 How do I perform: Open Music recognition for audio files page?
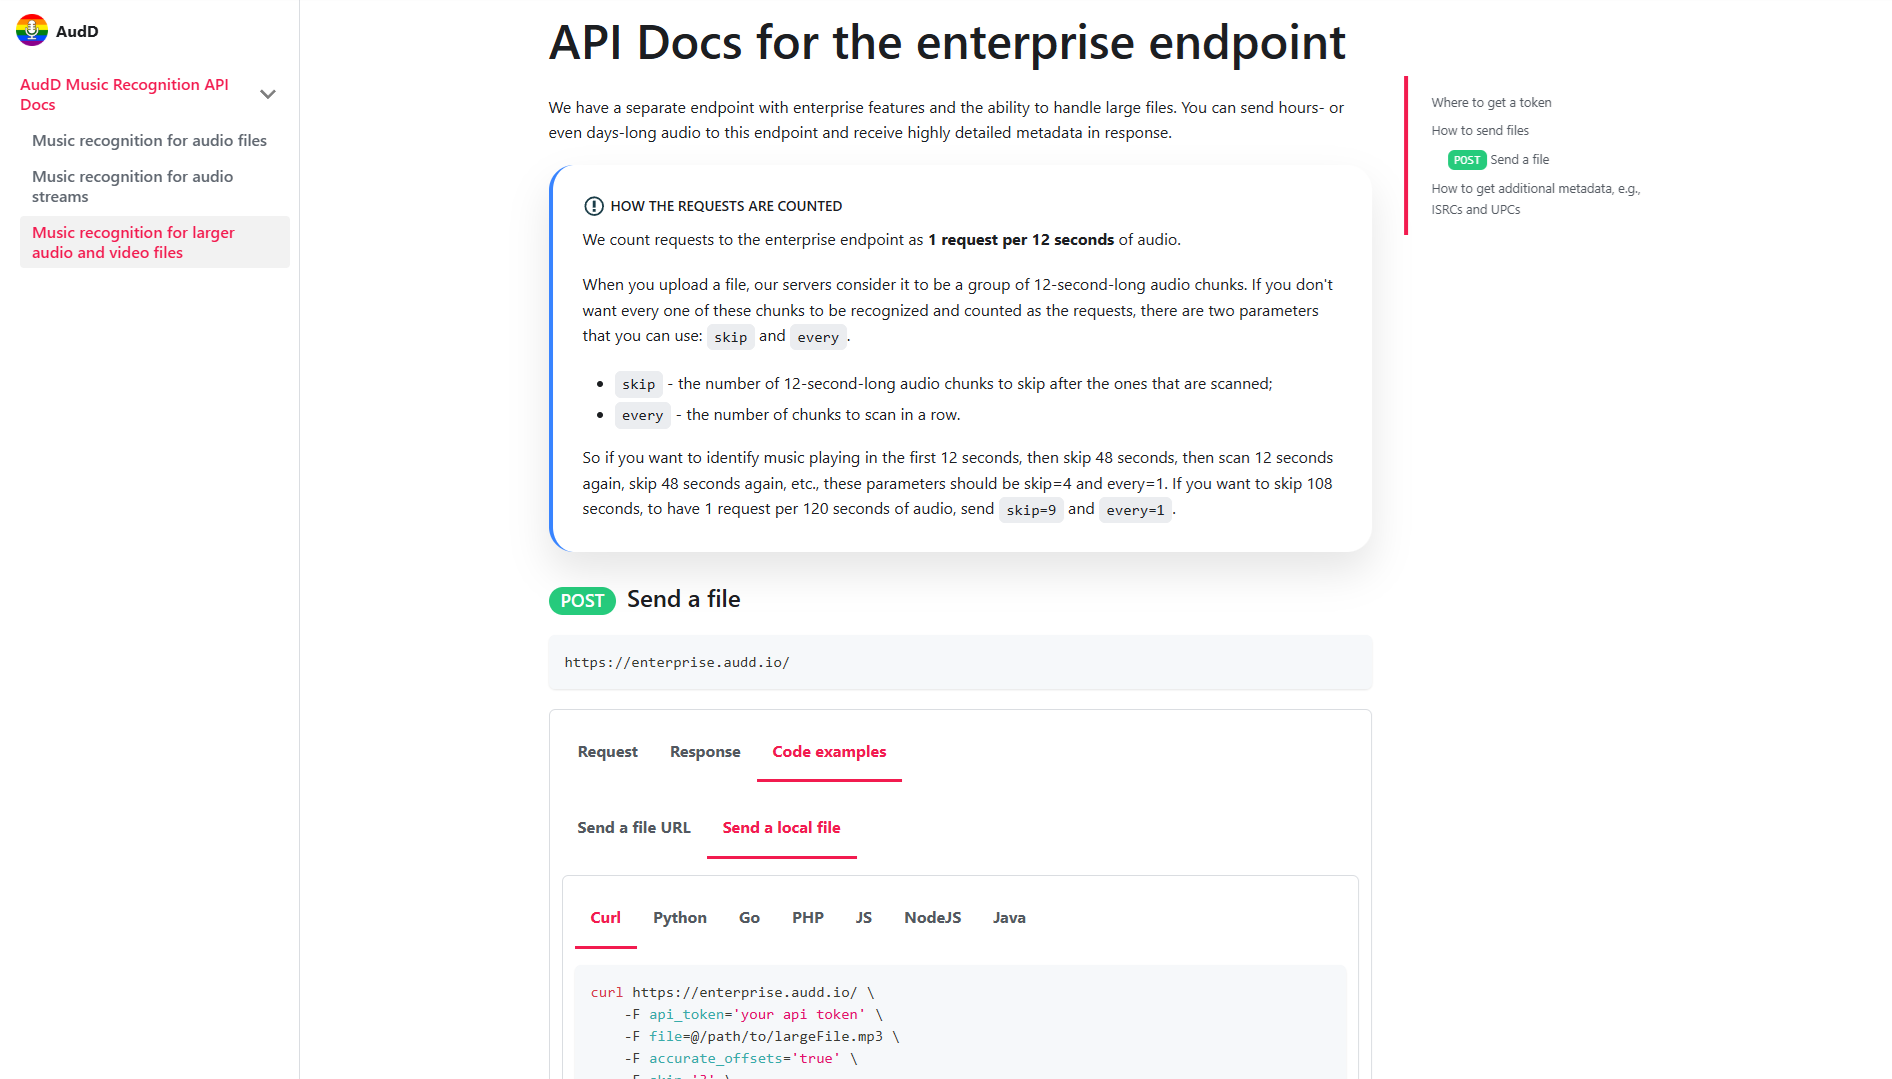click(149, 140)
